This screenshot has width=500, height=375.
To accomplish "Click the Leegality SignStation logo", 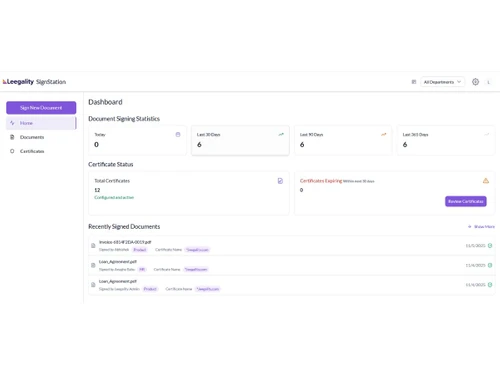I will 34,82.
